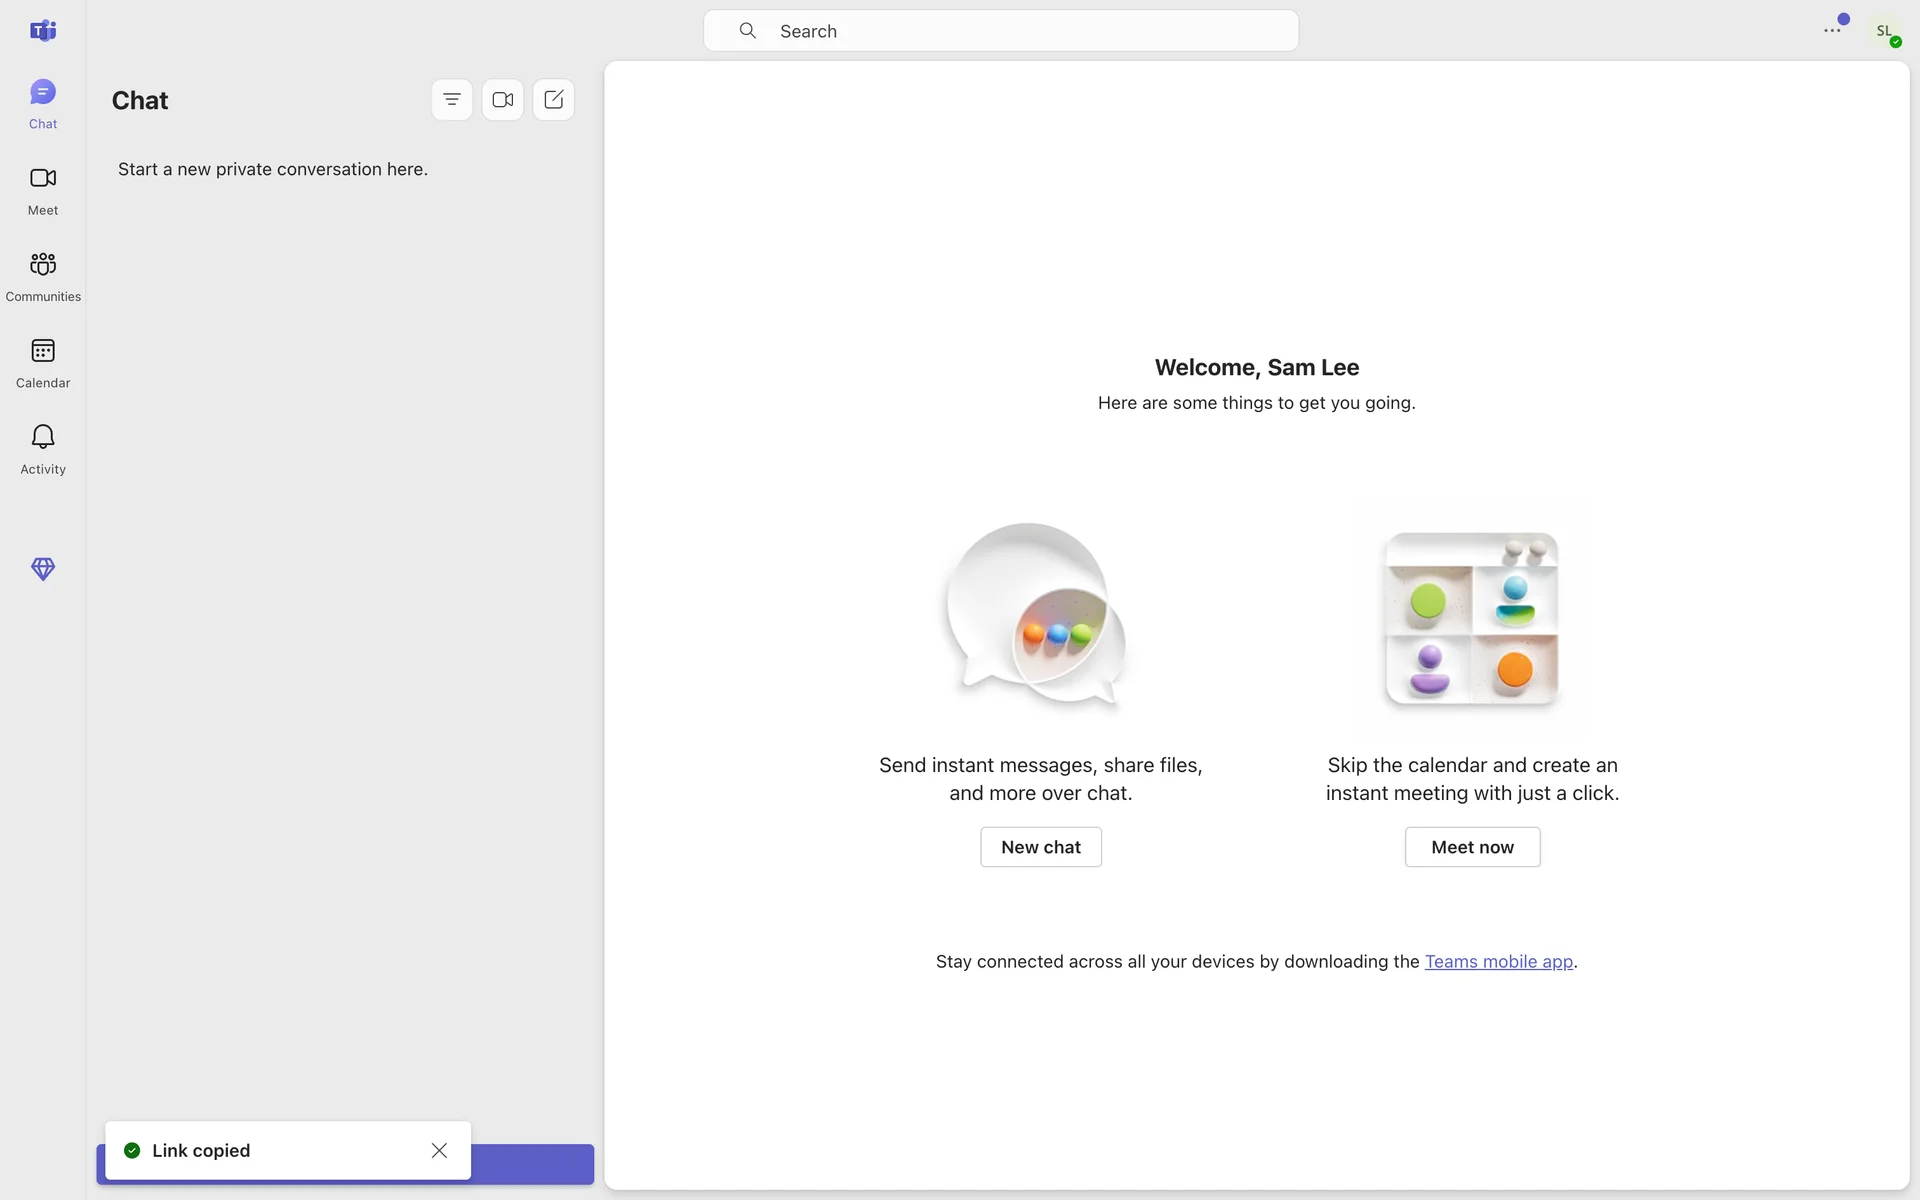1920x1200 pixels.
Task: Show the Activity notifications feed
Action: pyautogui.click(x=43, y=448)
